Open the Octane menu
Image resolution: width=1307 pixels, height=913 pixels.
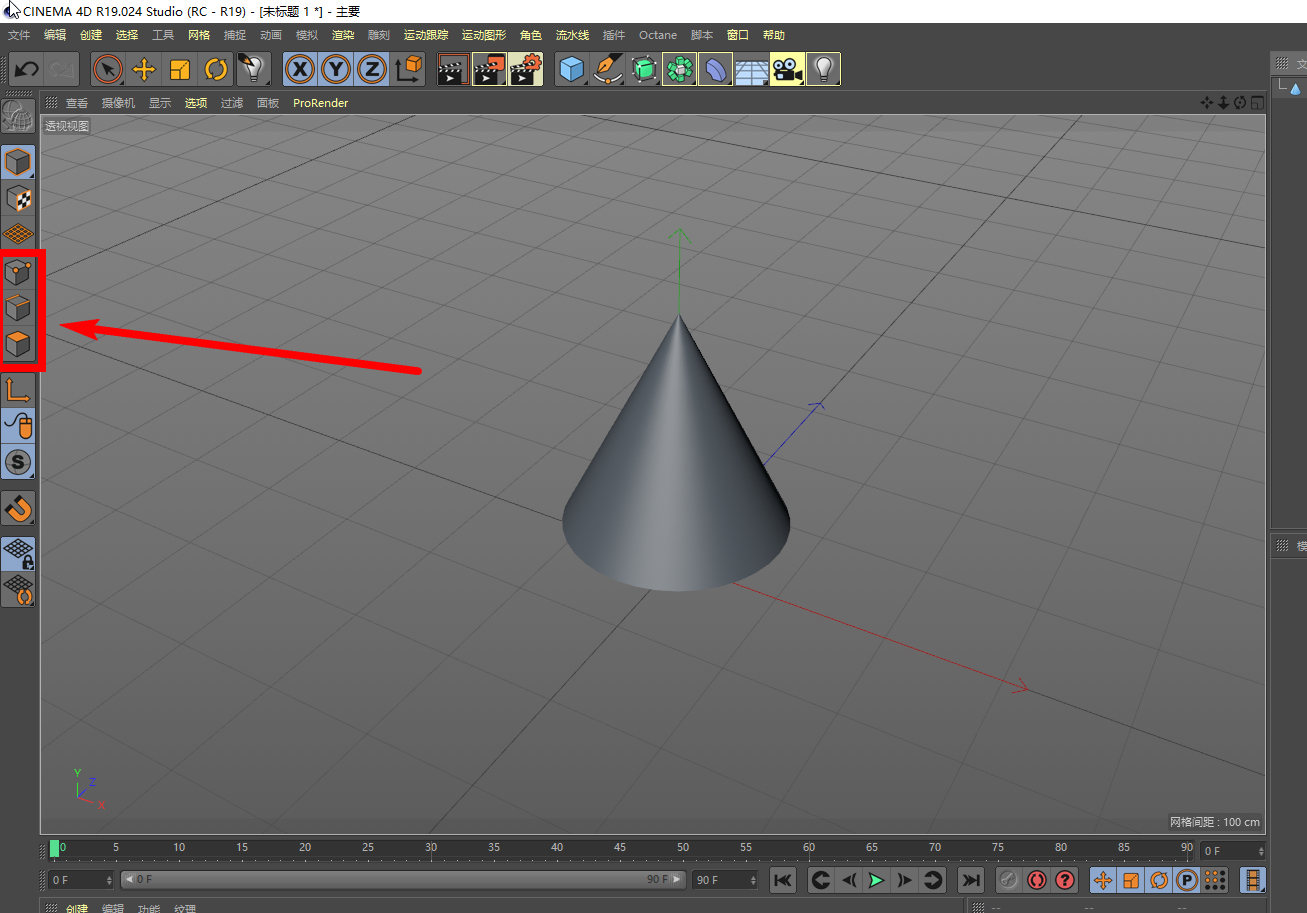point(658,35)
